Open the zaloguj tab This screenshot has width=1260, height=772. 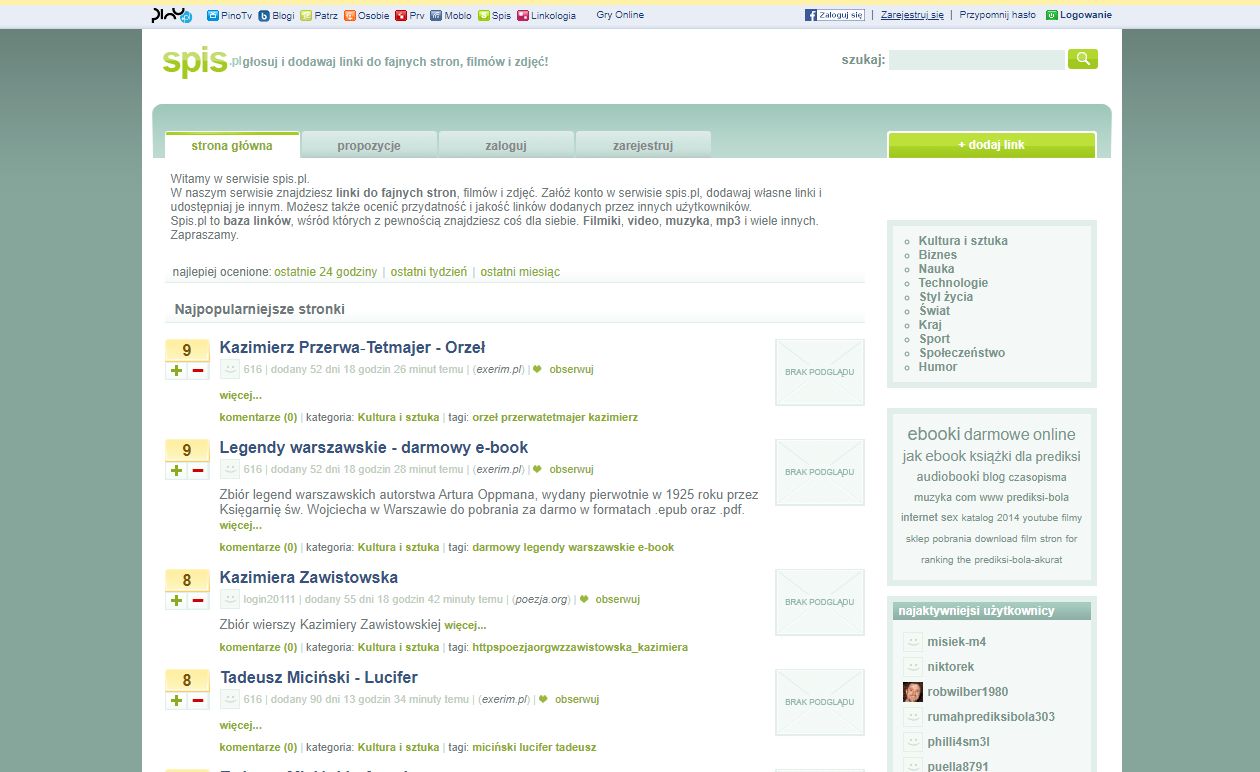click(x=506, y=145)
